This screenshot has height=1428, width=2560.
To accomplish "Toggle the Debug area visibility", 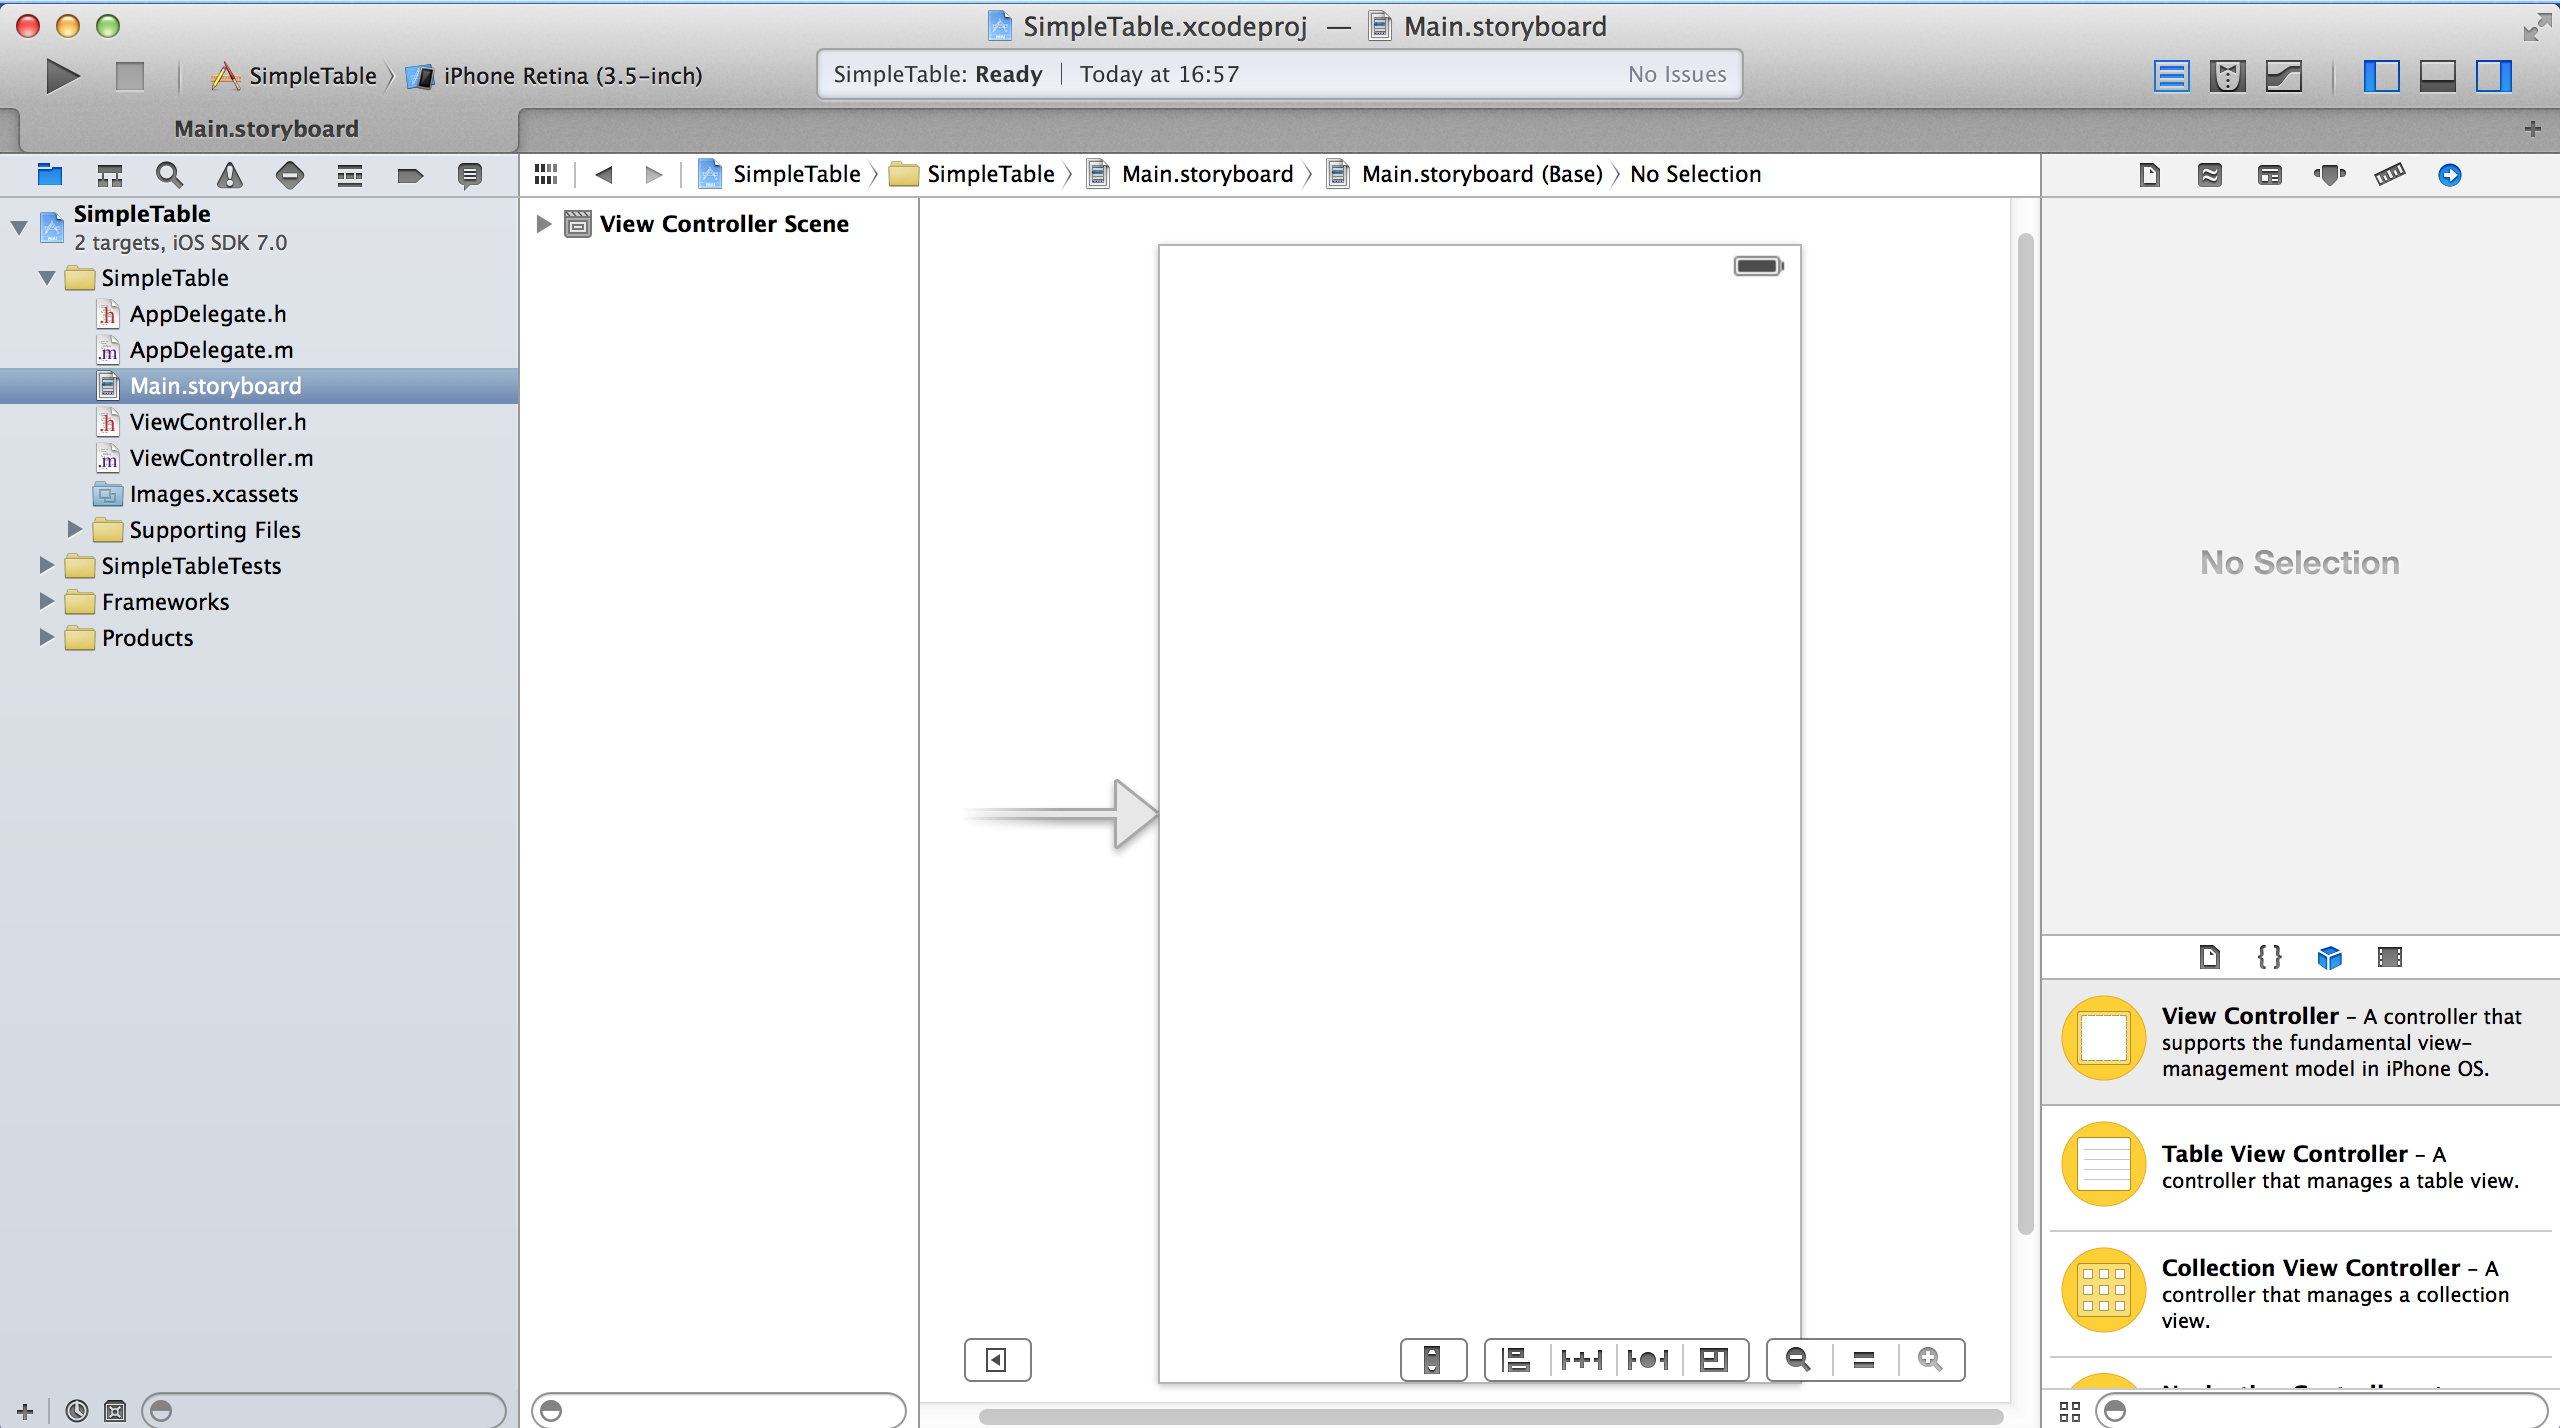I will click(2437, 76).
